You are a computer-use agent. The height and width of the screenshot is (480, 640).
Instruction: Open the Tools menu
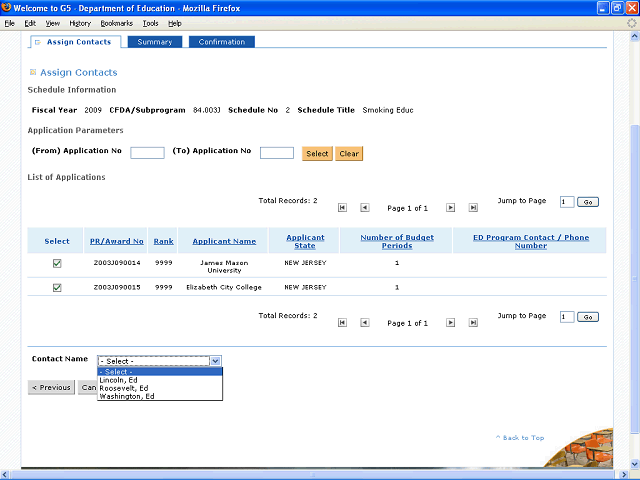[x=151, y=23]
